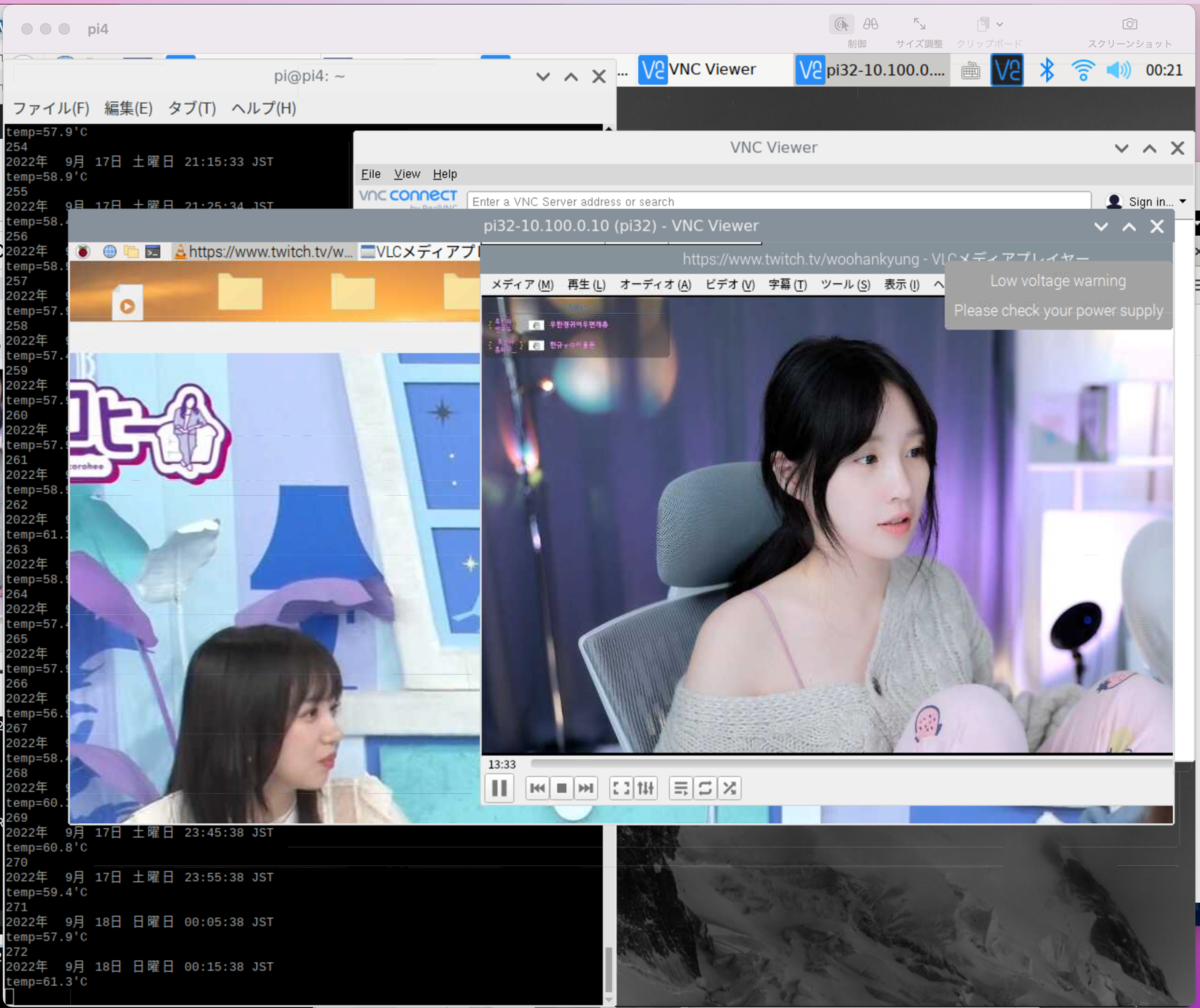Pause playback in VLC player
The height and width of the screenshot is (1008, 1200).
coord(499,788)
